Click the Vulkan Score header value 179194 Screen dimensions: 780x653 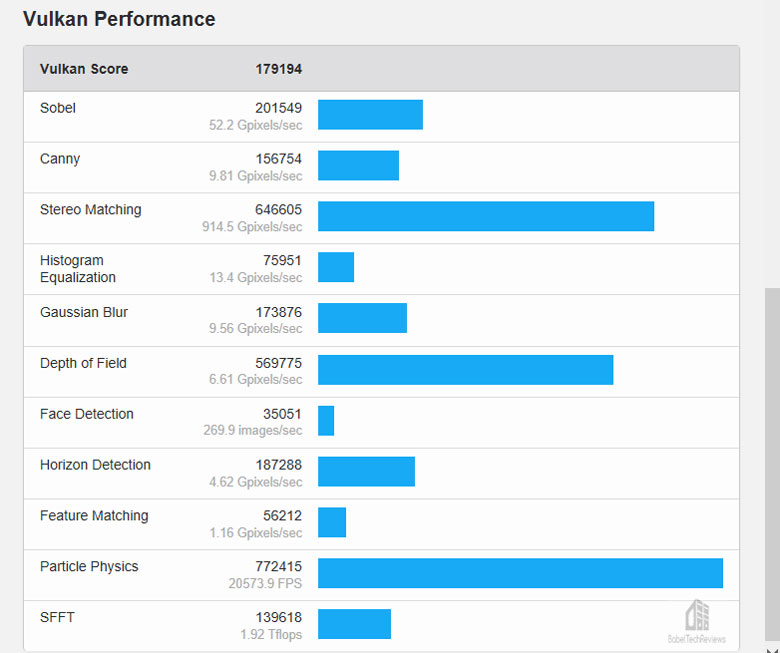(x=279, y=69)
